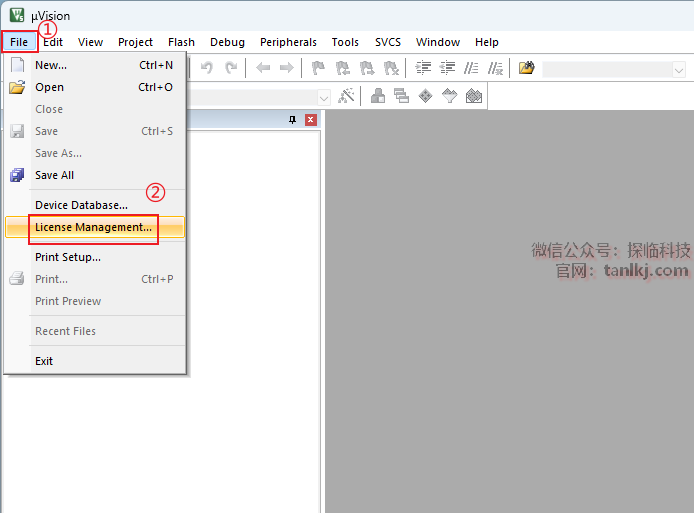Image resolution: width=694 pixels, height=513 pixels.
Task: Expand the Find text dropdown in the toolbar
Action: tap(679, 69)
